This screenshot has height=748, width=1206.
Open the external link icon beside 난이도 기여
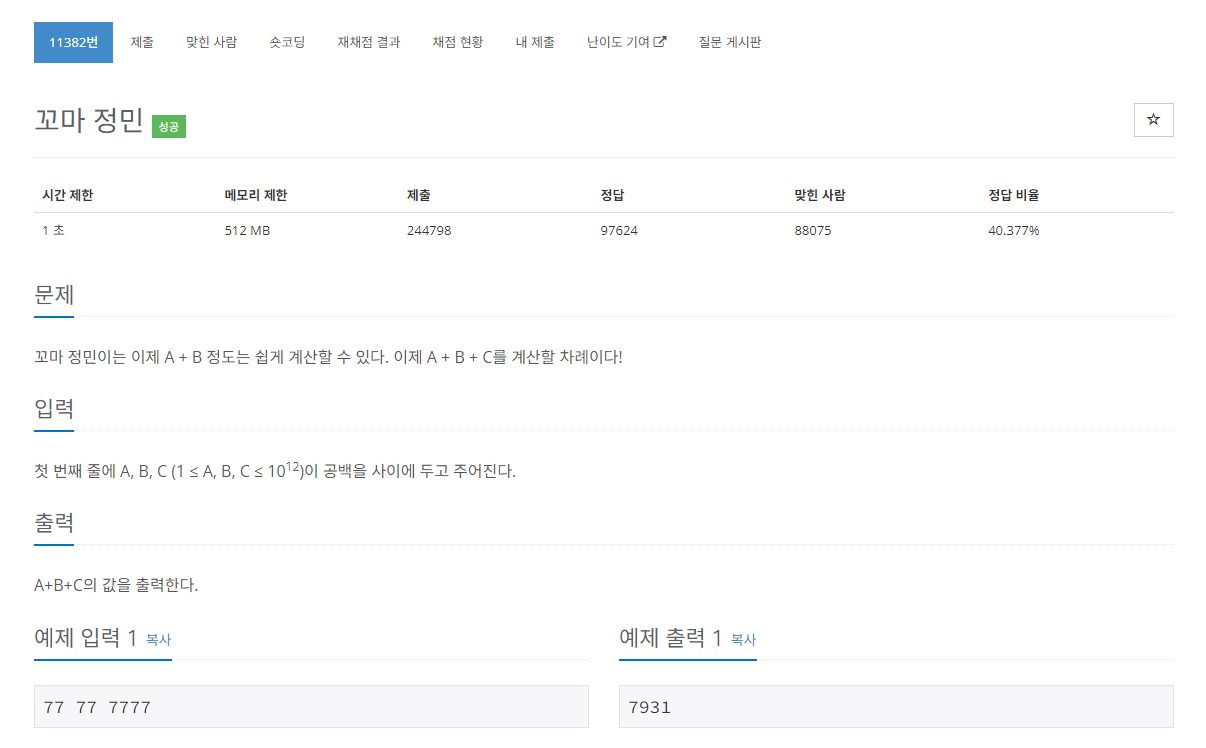658,41
